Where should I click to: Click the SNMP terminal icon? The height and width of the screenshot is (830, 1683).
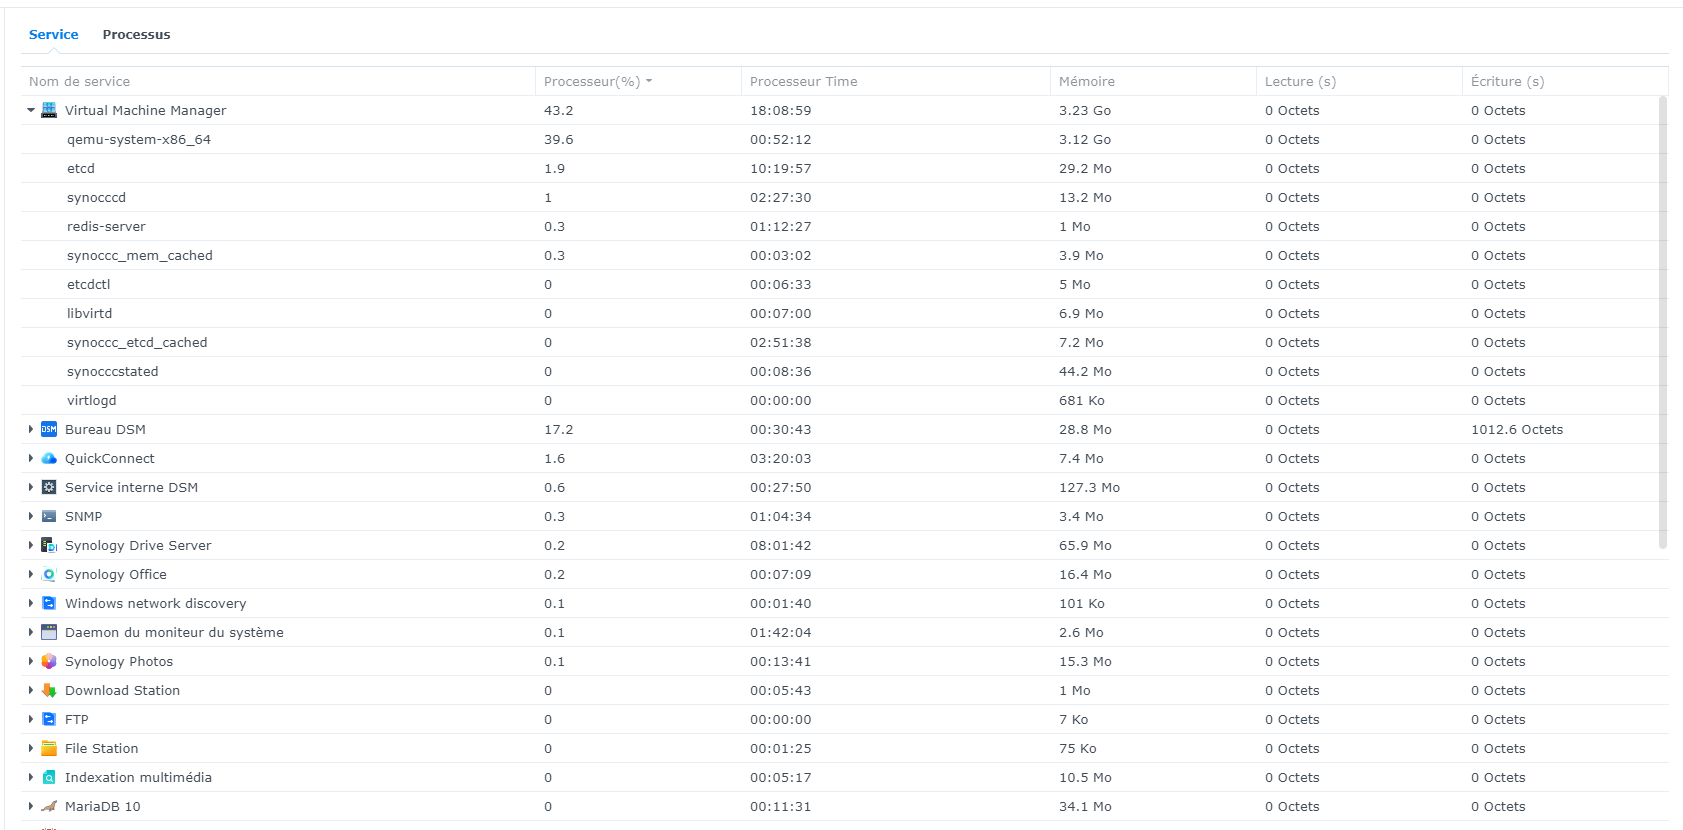pos(49,516)
